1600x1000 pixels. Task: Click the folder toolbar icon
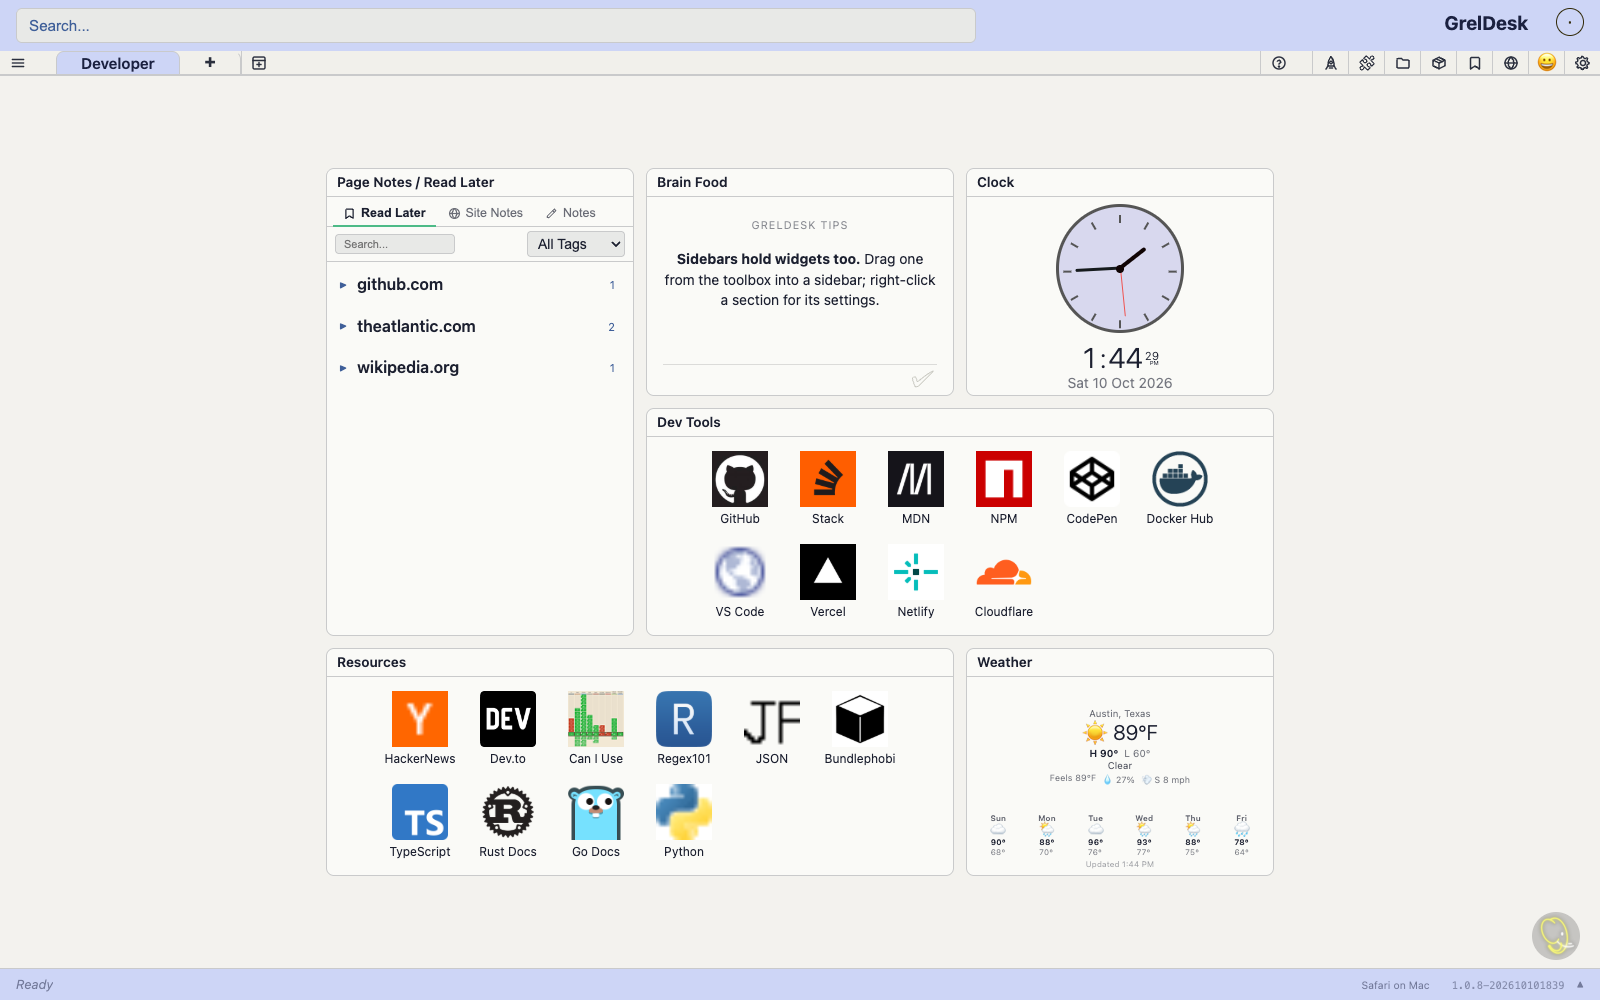[1403, 63]
